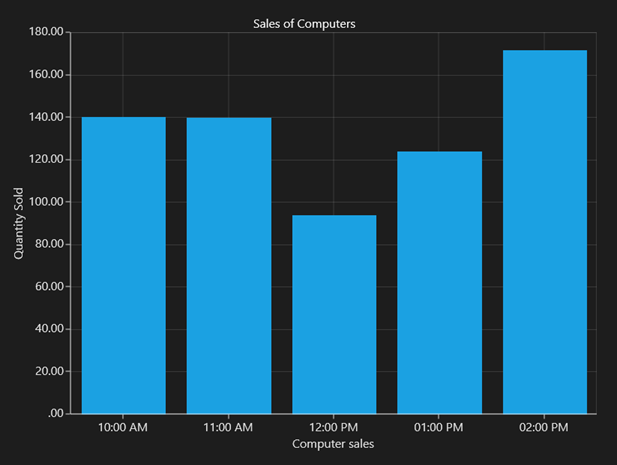Image resolution: width=617 pixels, height=465 pixels.
Task: Click the 40.00 y-axis label
Action: coord(50,329)
